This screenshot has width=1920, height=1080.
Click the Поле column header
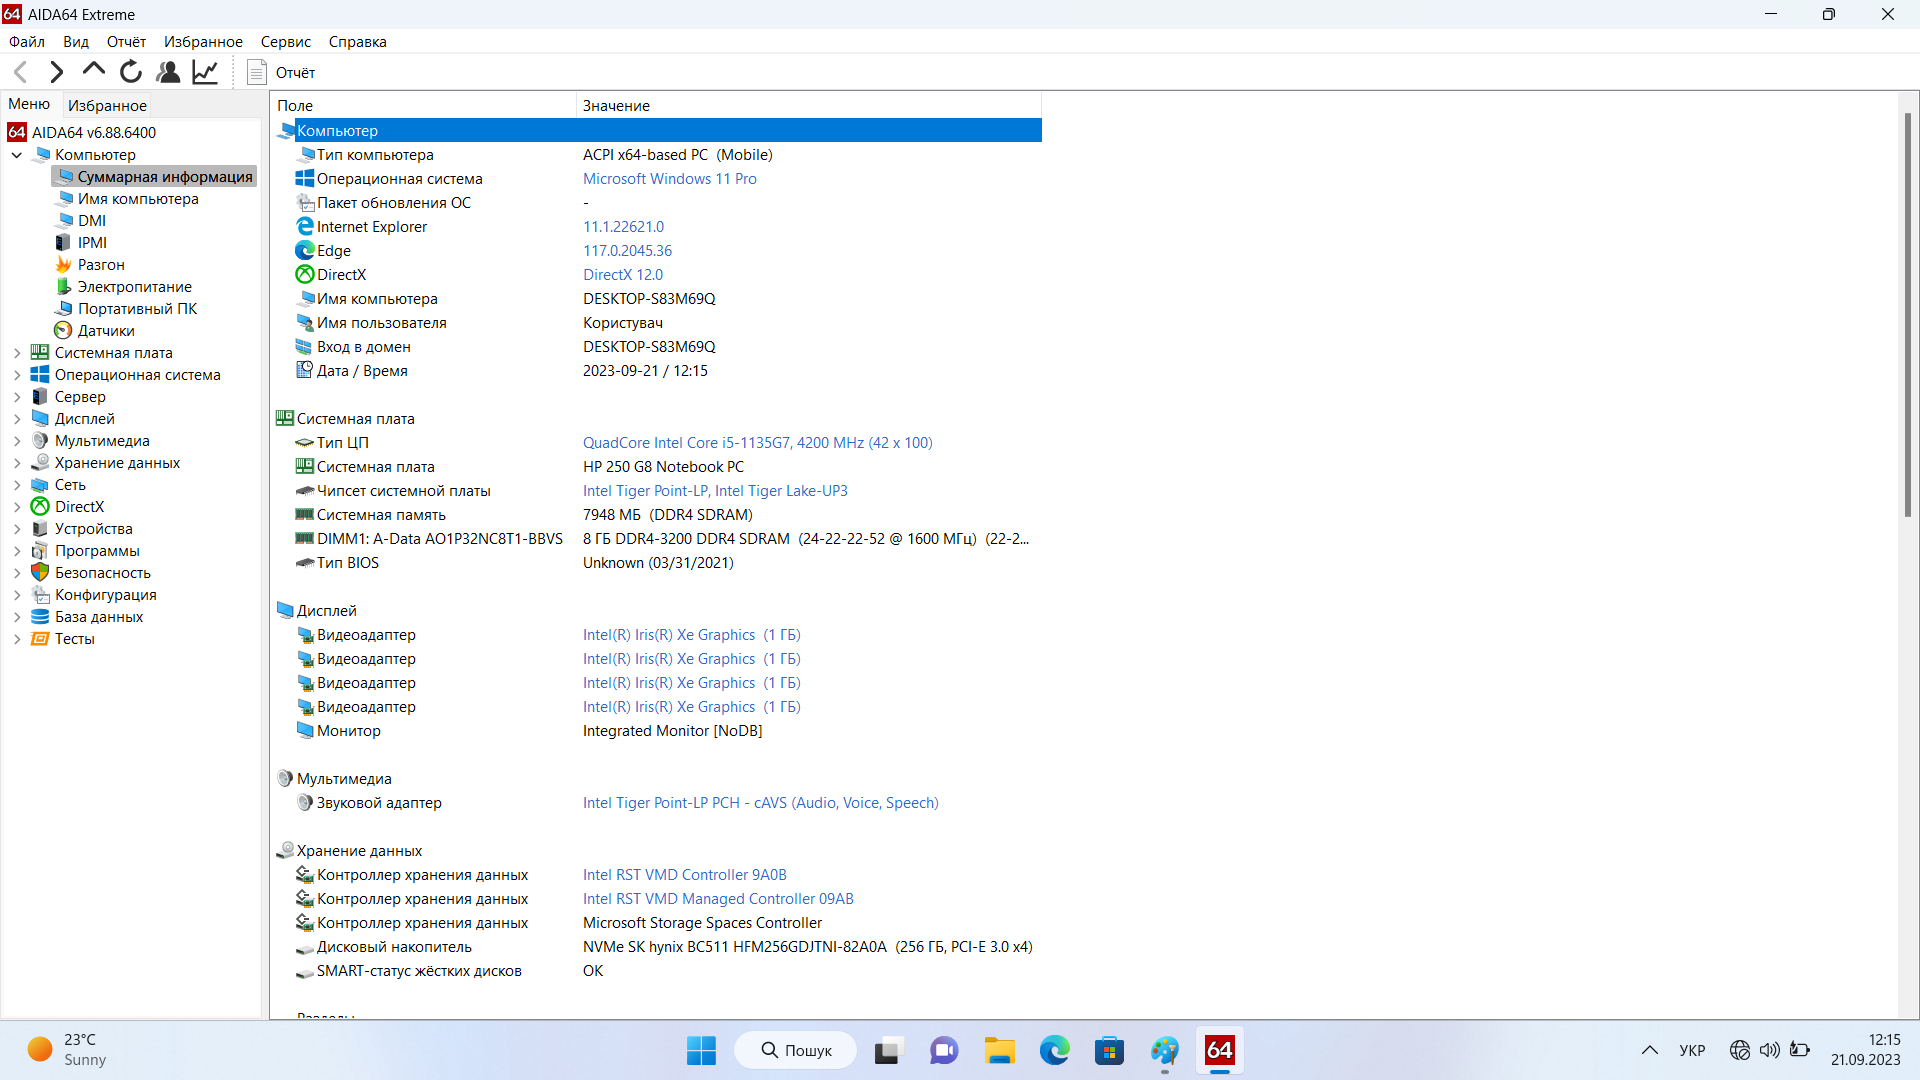[x=423, y=105]
